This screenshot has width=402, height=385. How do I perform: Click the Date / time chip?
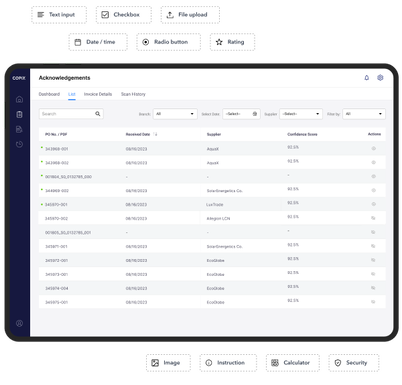(98, 42)
